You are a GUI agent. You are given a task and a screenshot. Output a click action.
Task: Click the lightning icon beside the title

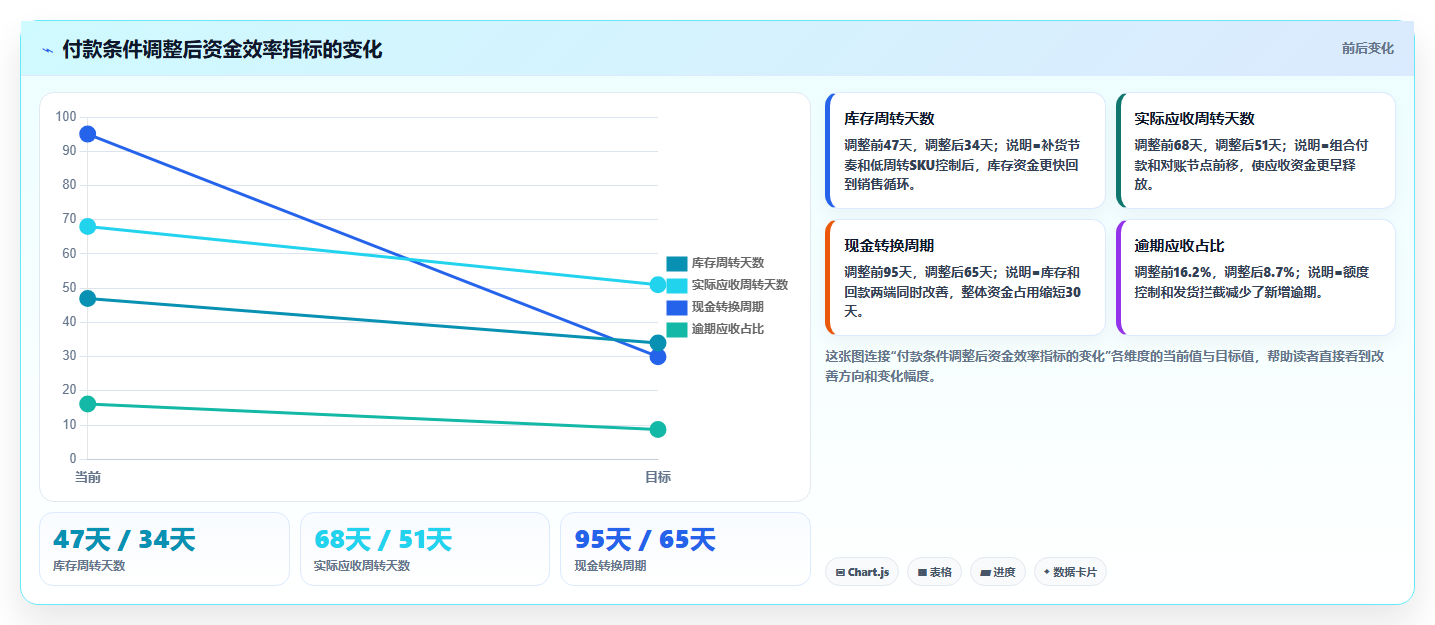coord(47,50)
